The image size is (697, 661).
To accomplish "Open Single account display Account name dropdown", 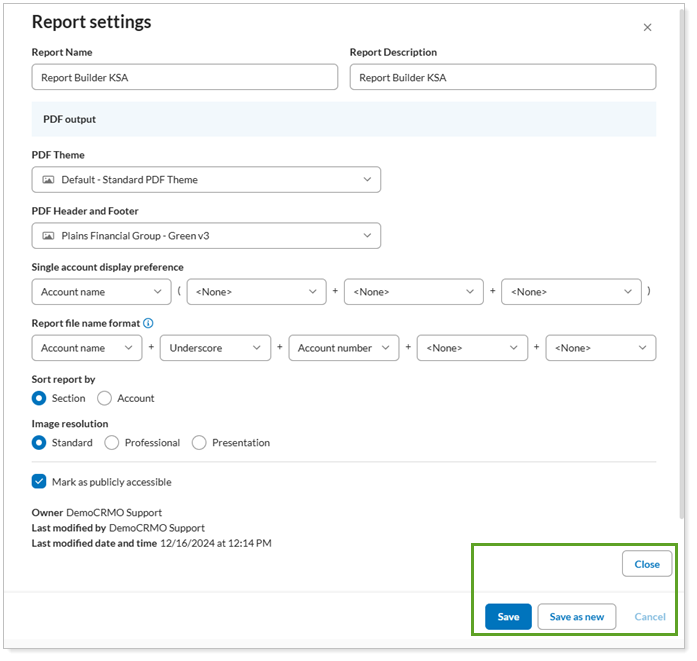I will click(101, 292).
